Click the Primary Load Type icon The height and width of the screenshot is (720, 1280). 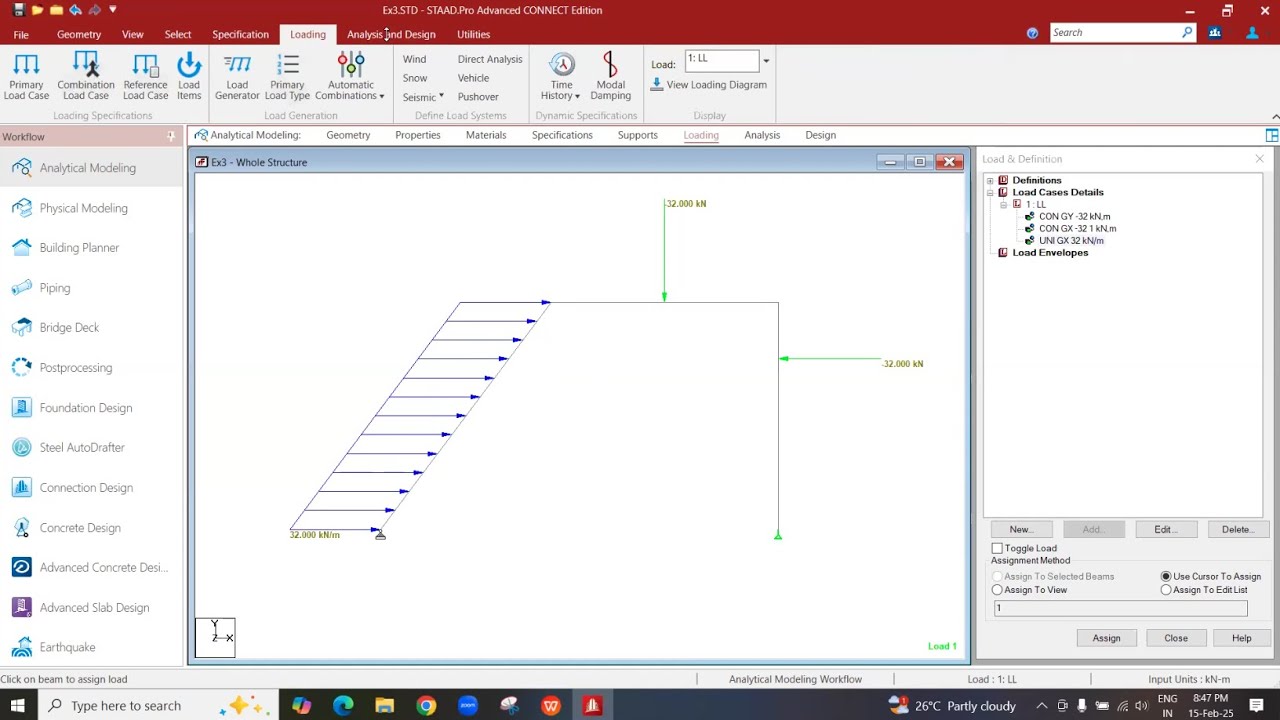[x=287, y=76]
